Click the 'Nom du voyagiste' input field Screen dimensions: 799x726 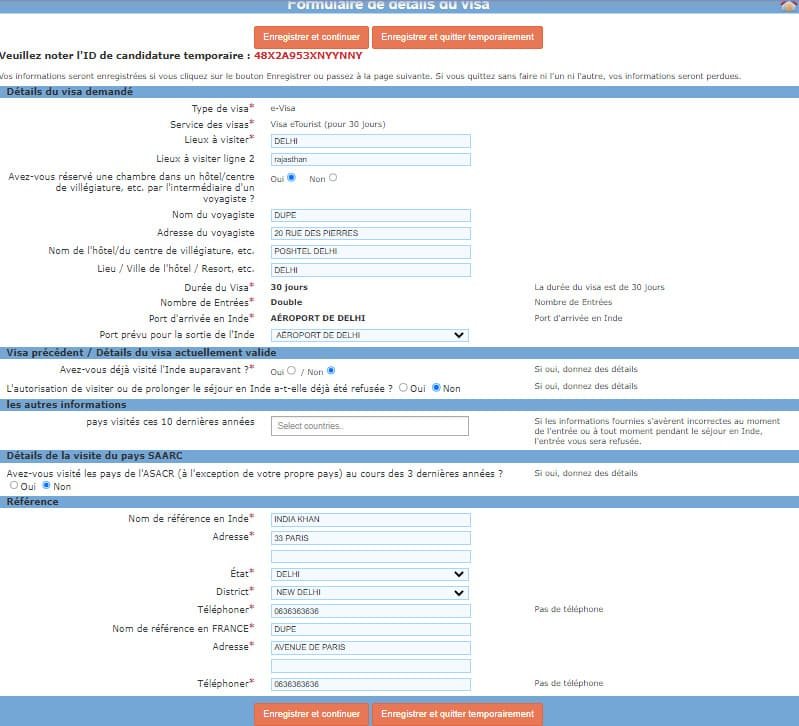[x=371, y=216]
